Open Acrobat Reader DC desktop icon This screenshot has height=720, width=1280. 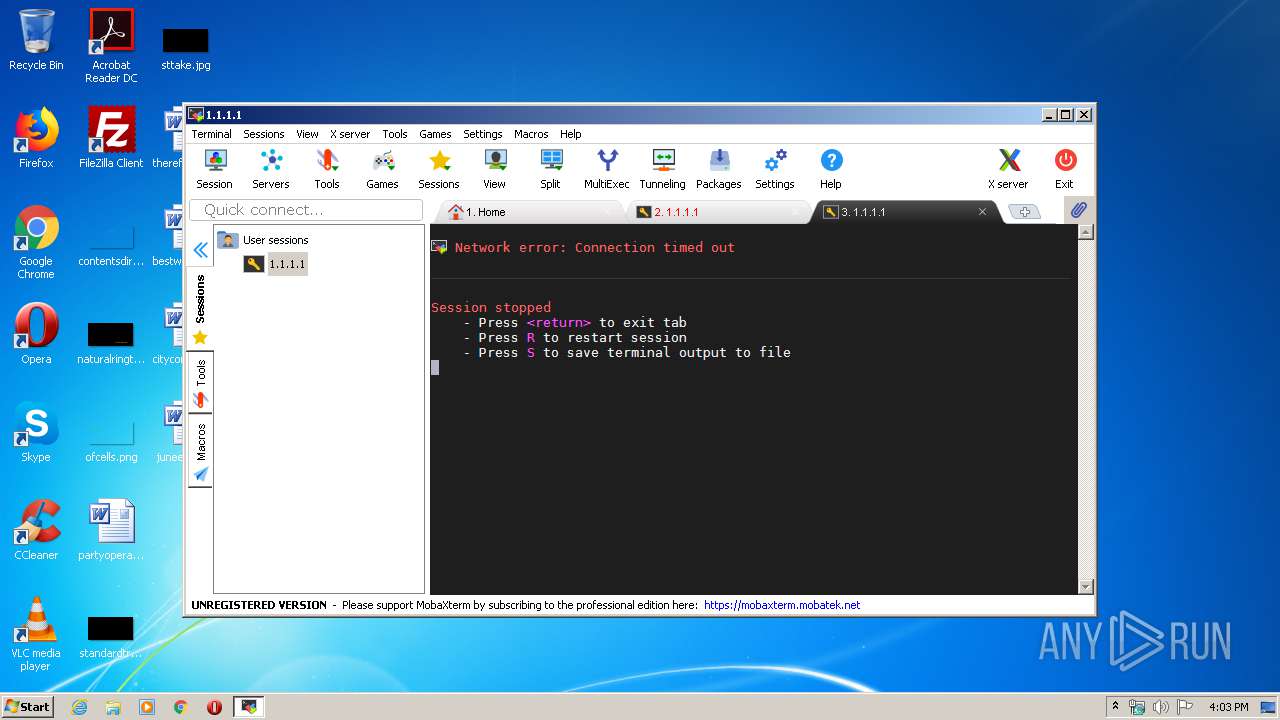(x=111, y=46)
